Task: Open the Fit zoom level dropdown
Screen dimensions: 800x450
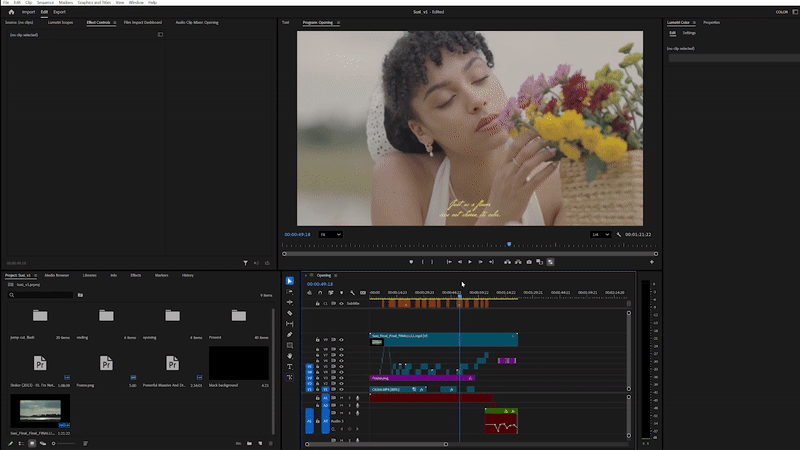Action: tap(330, 234)
